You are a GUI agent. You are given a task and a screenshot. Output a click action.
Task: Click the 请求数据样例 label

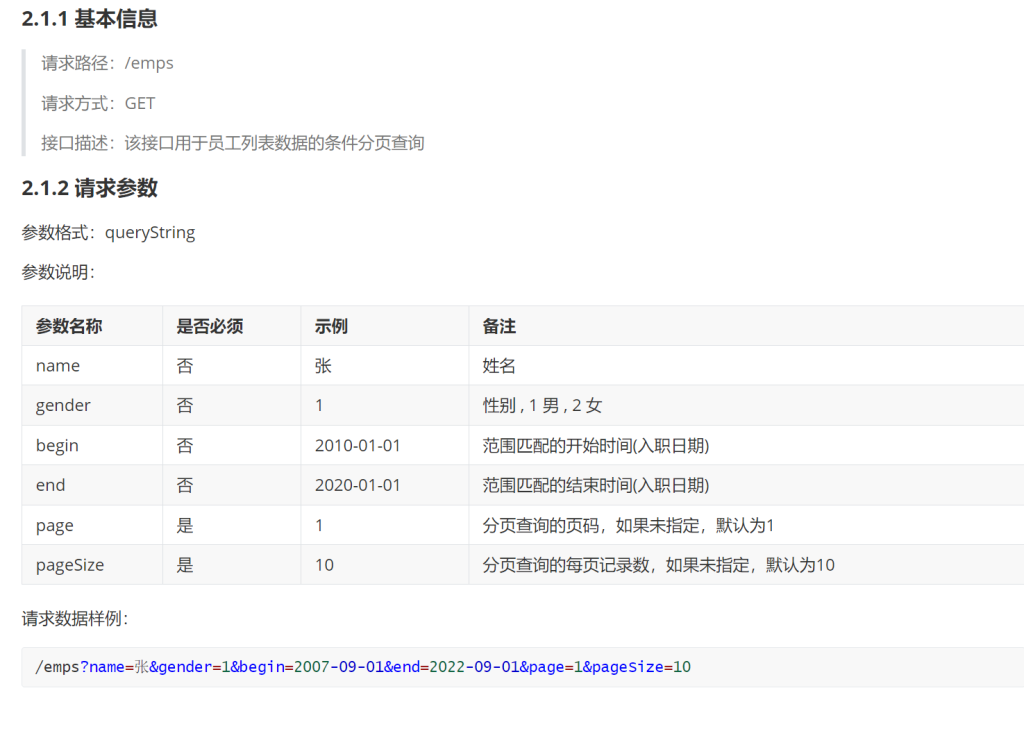tap(75, 618)
